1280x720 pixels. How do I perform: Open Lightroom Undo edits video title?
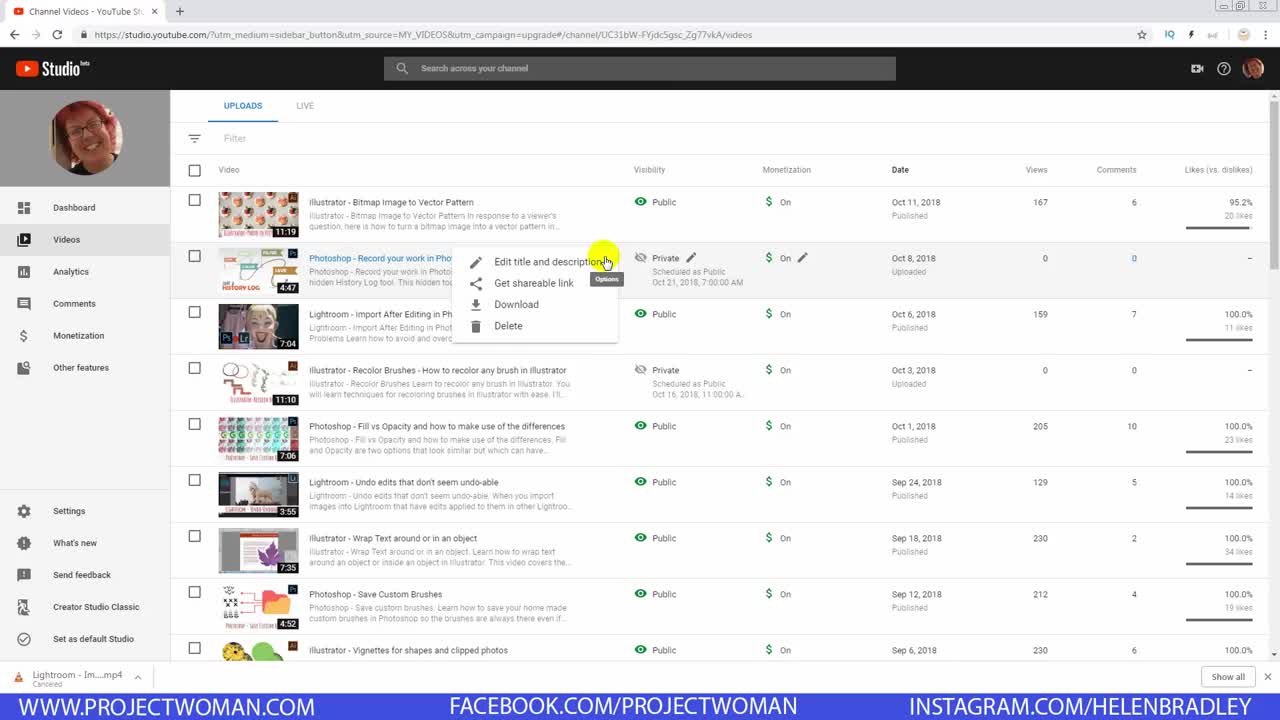tap(403, 482)
